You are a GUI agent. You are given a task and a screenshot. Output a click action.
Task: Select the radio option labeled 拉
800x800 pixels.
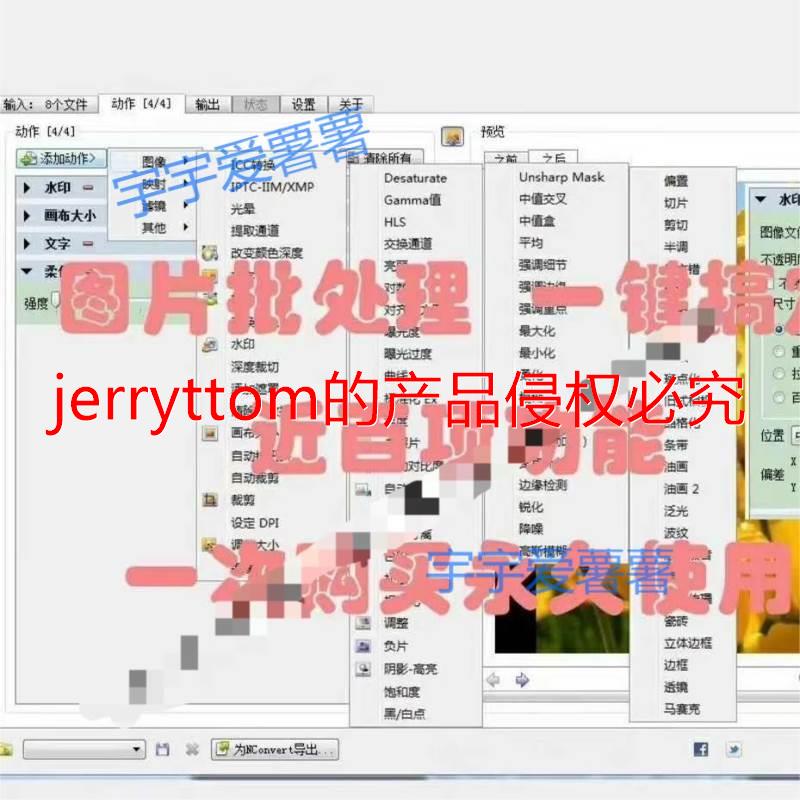point(779,373)
